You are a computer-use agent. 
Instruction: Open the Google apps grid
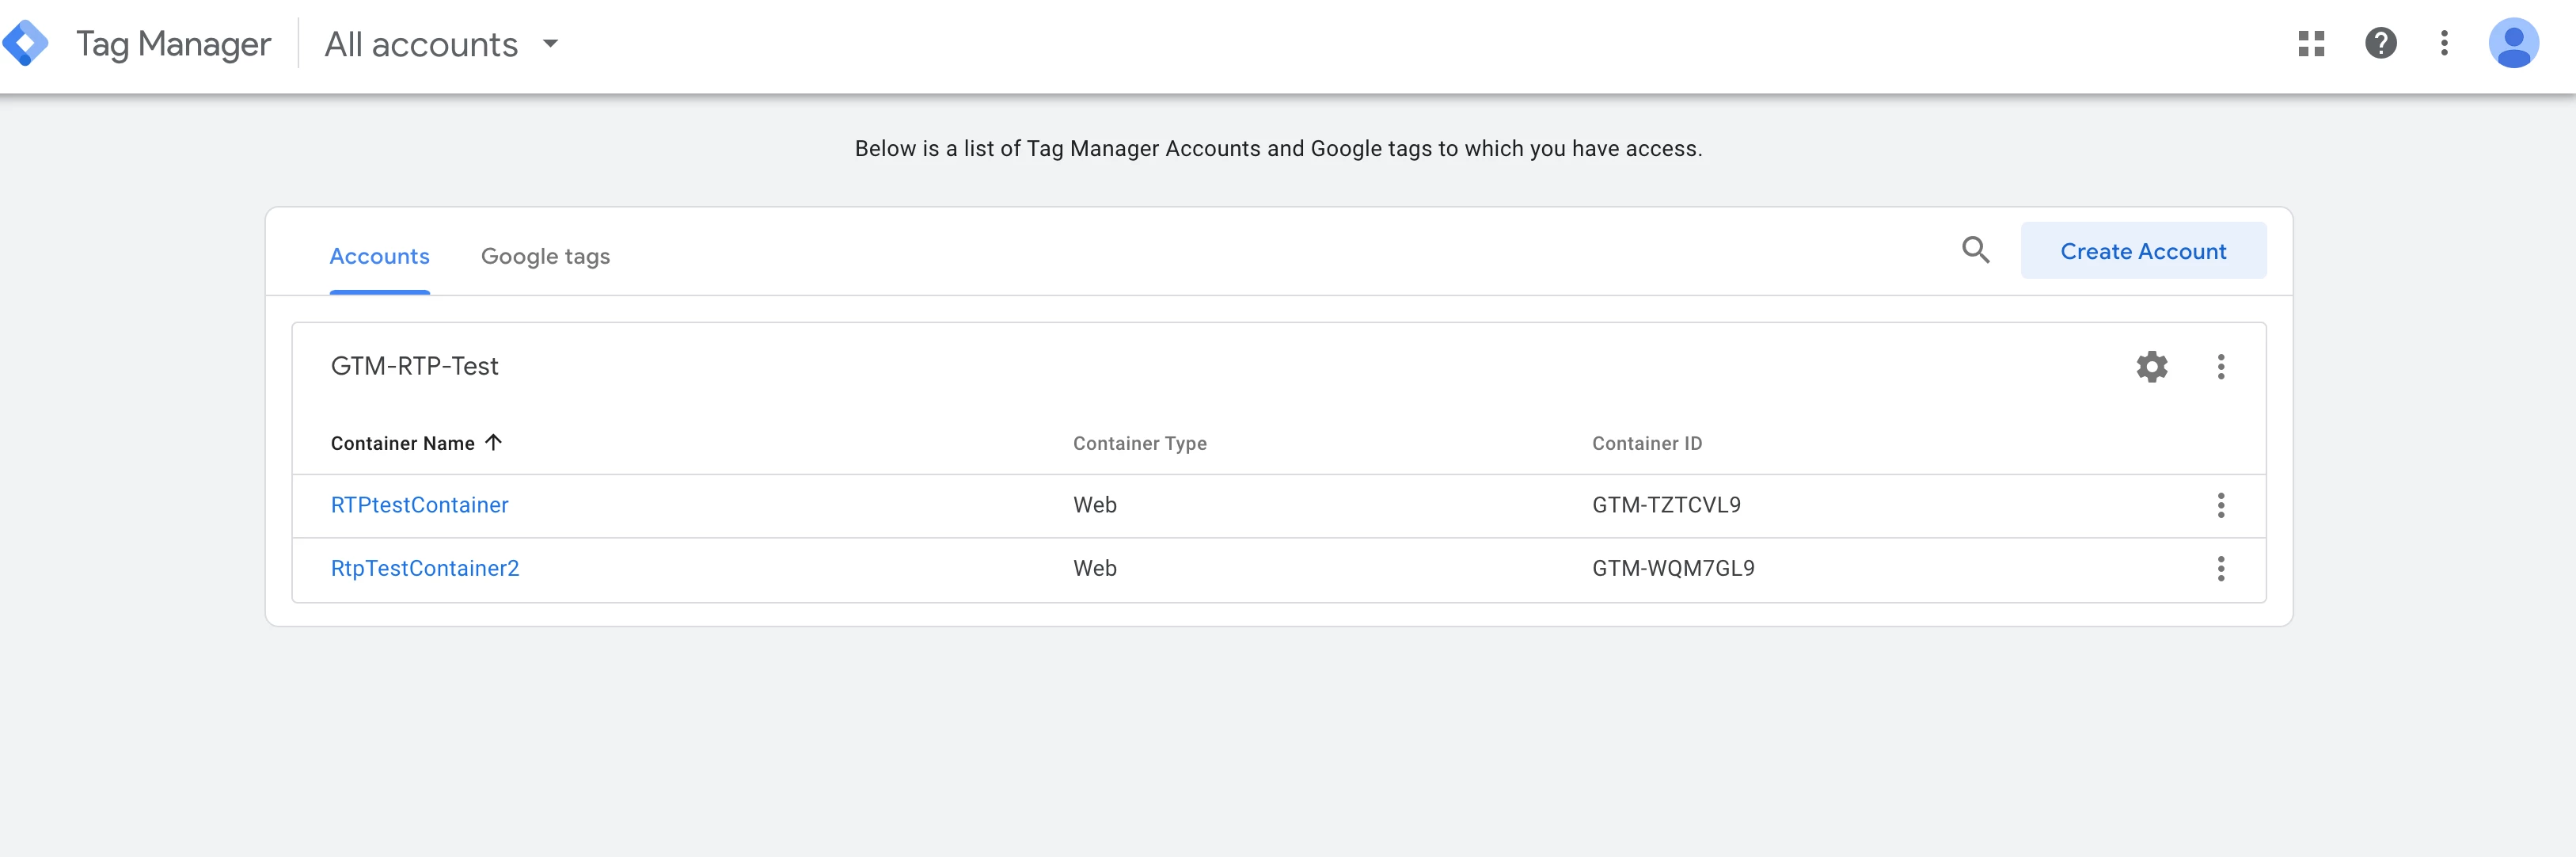[2311, 44]
